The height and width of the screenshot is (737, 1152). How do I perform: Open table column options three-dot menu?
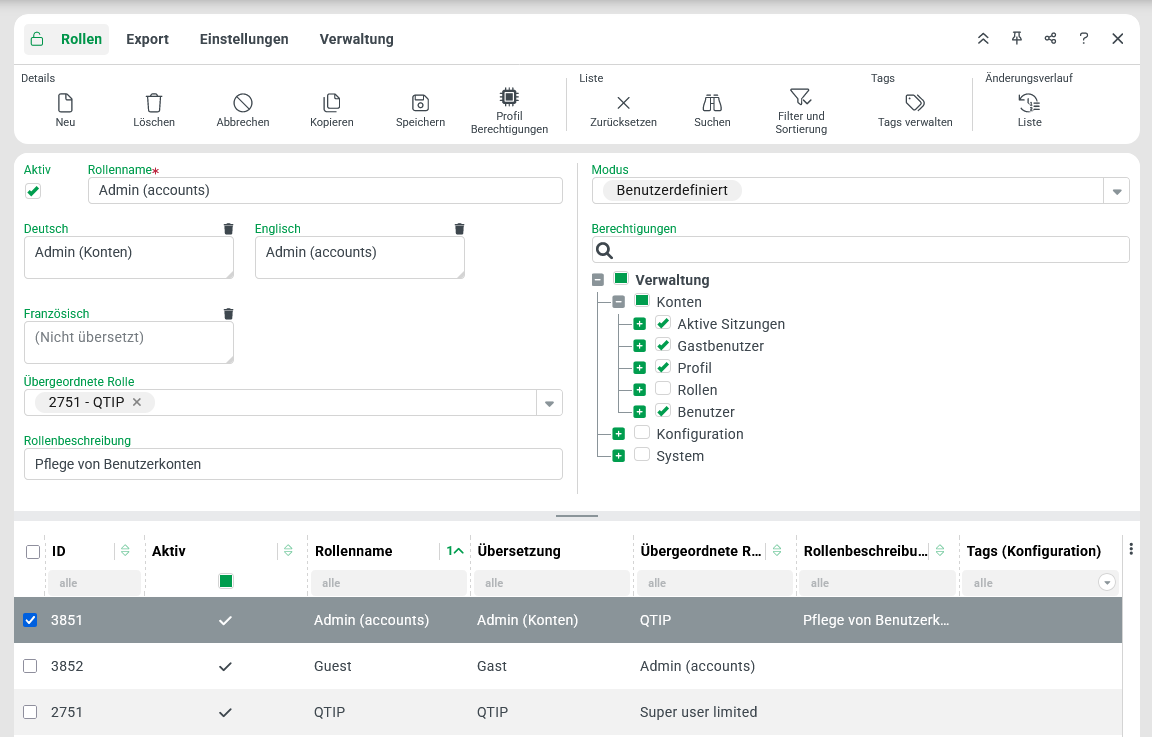click(x=1131, y=549)
